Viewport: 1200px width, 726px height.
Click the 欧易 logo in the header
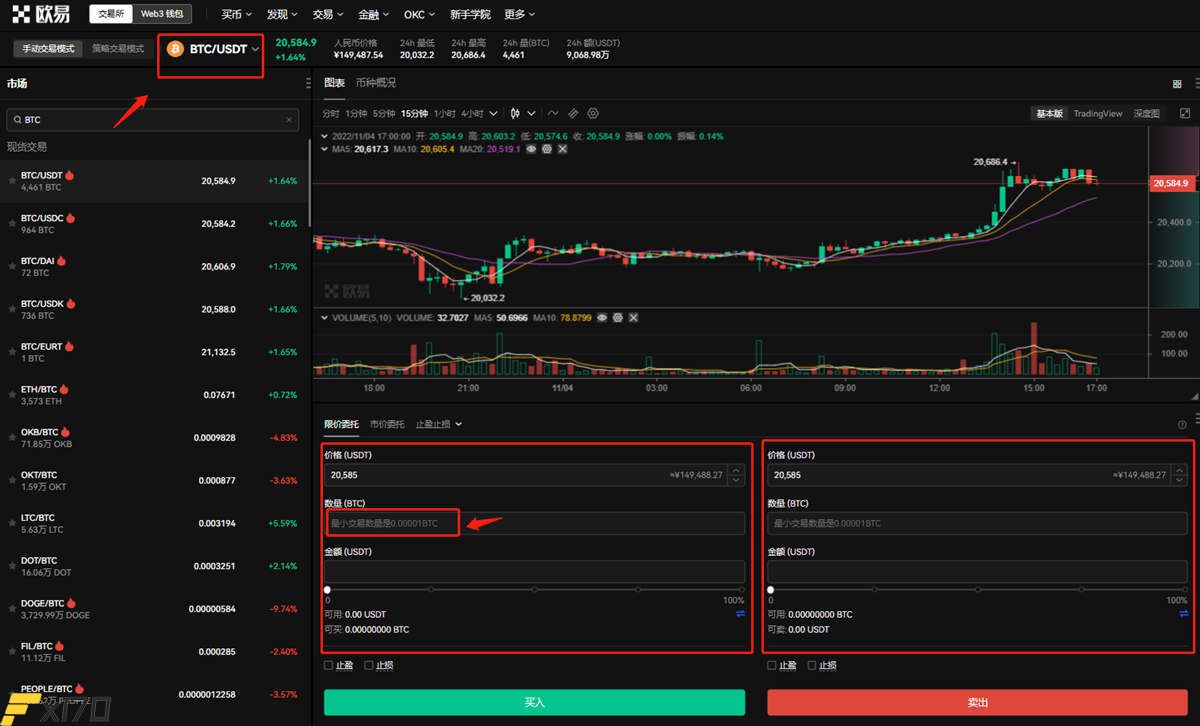(42, 14)
